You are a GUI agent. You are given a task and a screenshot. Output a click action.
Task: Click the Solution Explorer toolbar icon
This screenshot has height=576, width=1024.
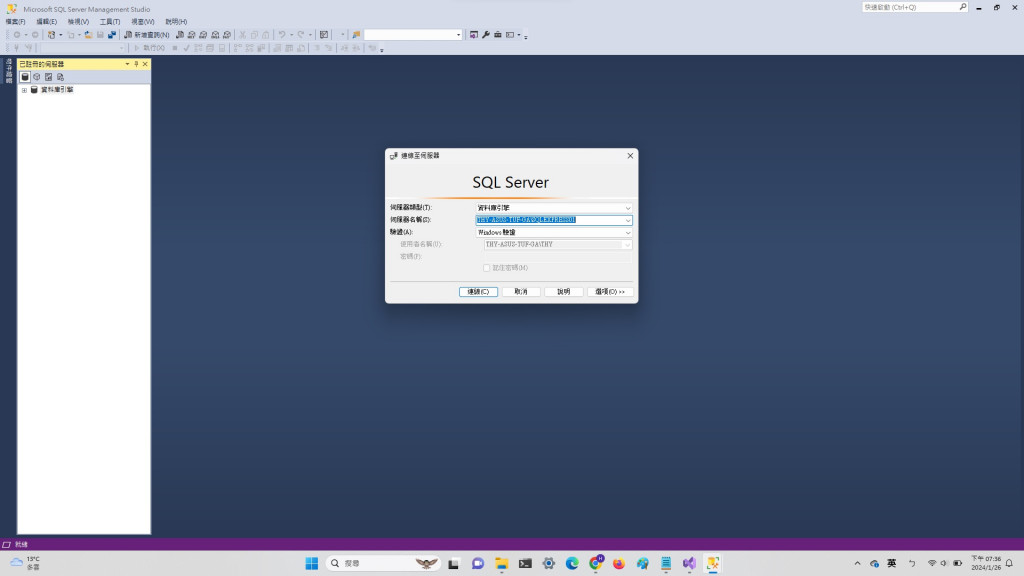[473, 35]
